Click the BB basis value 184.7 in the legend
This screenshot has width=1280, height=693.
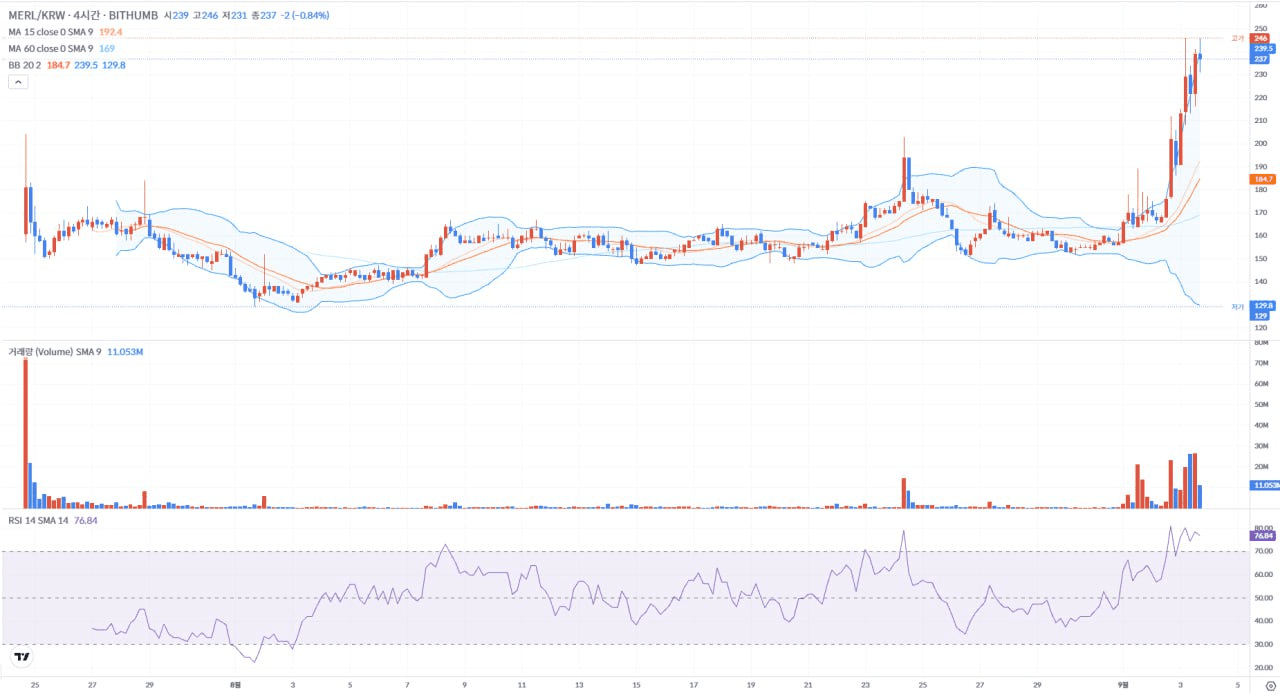coord(58,64)
